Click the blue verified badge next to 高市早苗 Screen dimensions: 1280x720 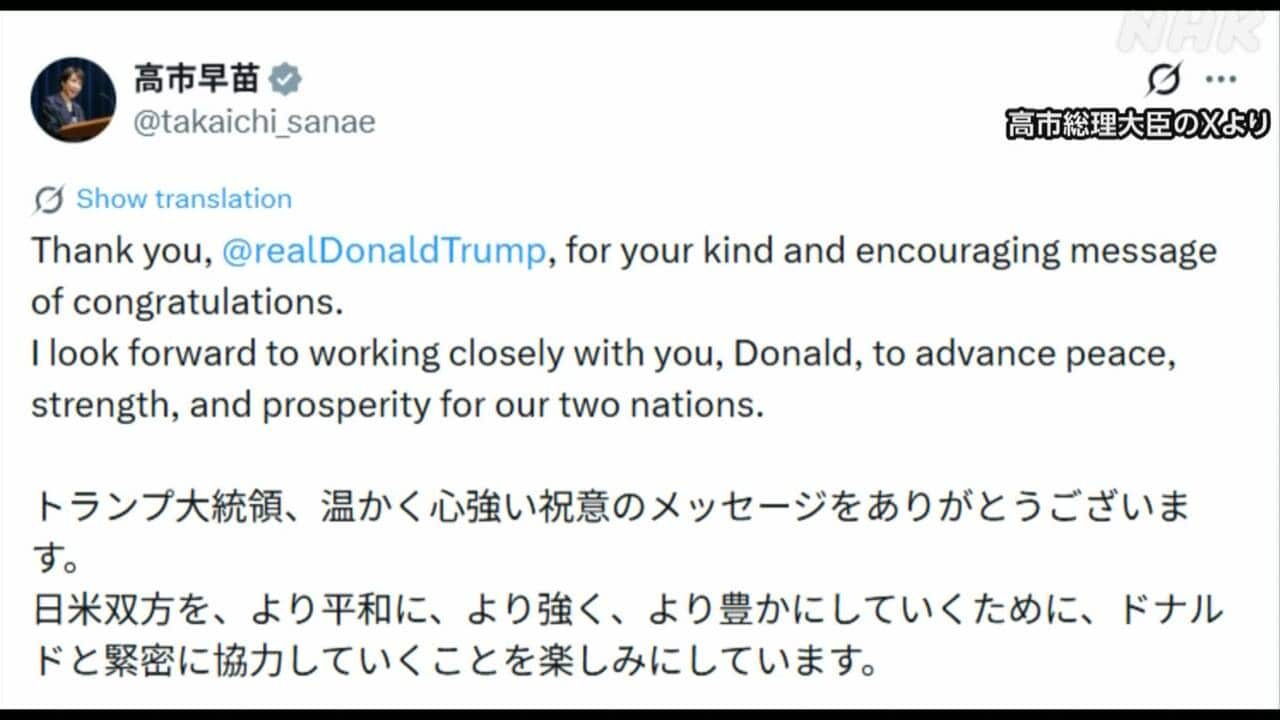point(286,79)
